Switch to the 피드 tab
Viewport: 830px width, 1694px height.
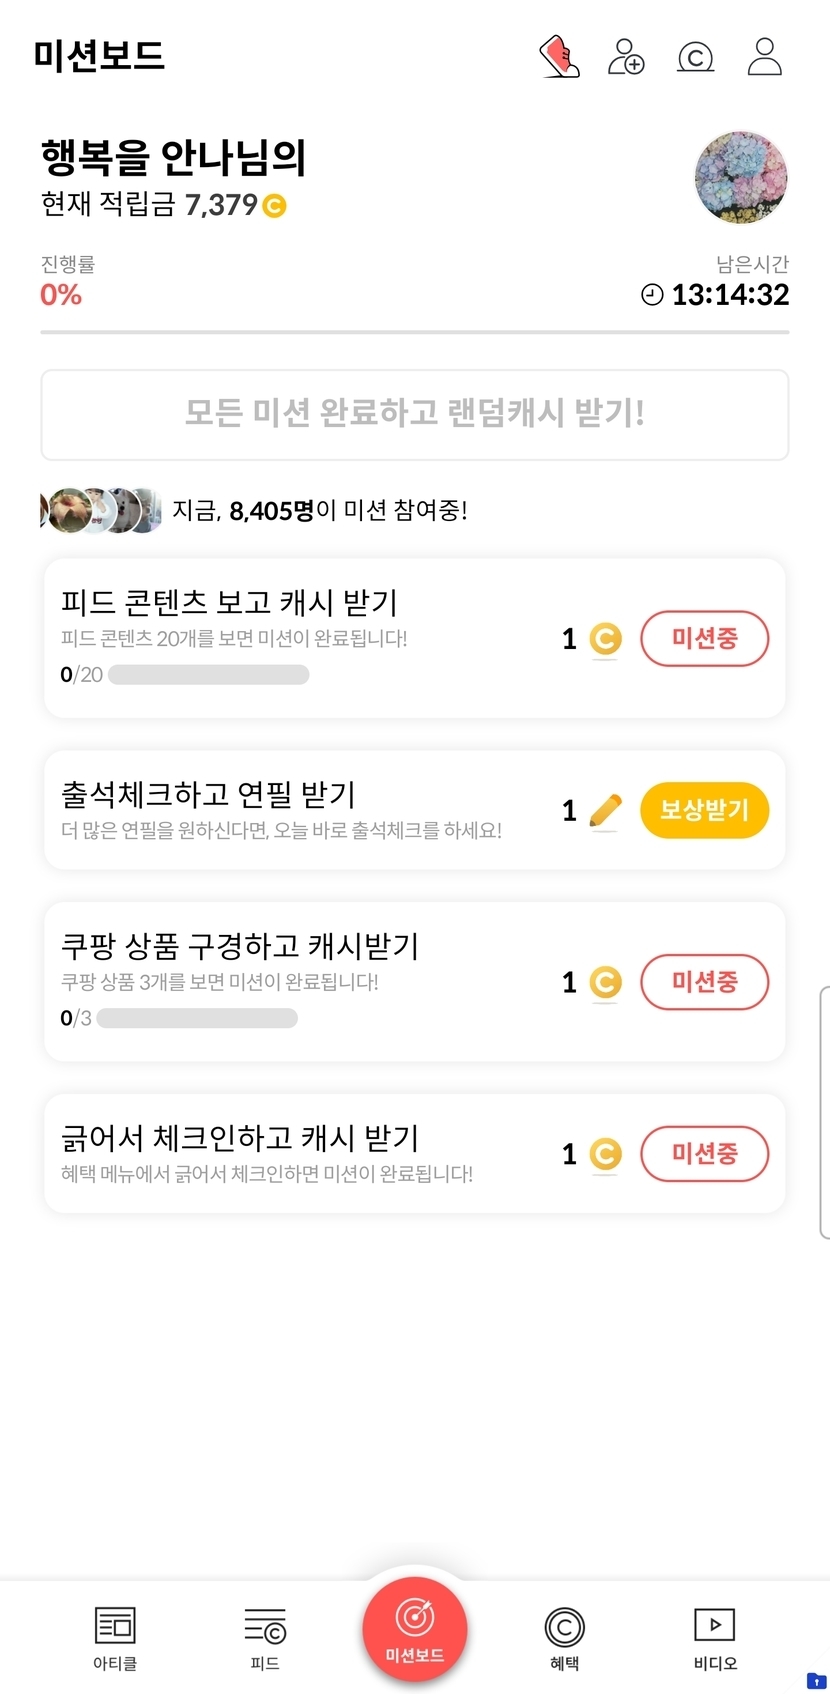265,1638
